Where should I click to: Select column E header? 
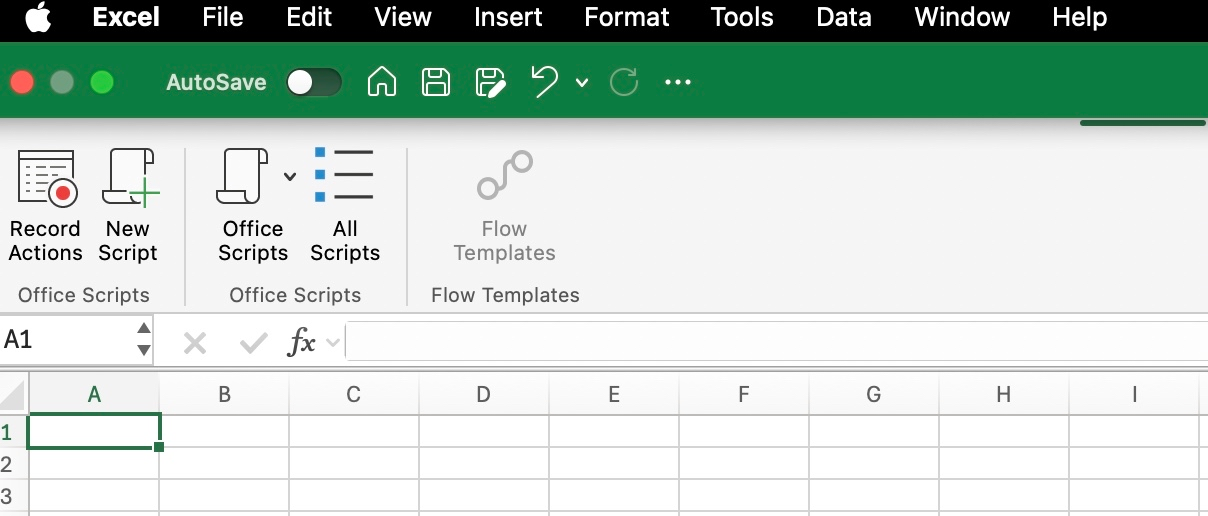click(x=614, y=394)
